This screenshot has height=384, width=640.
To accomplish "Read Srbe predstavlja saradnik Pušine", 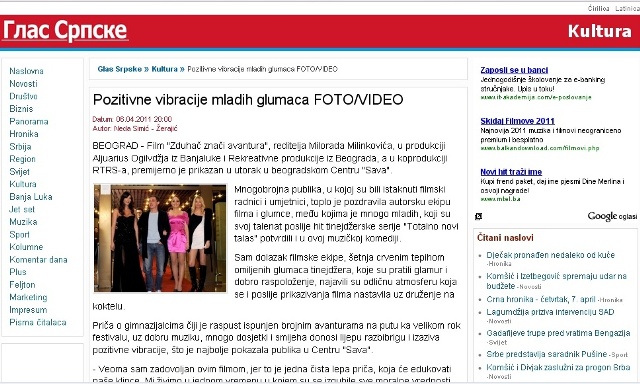I will point(546,354).
